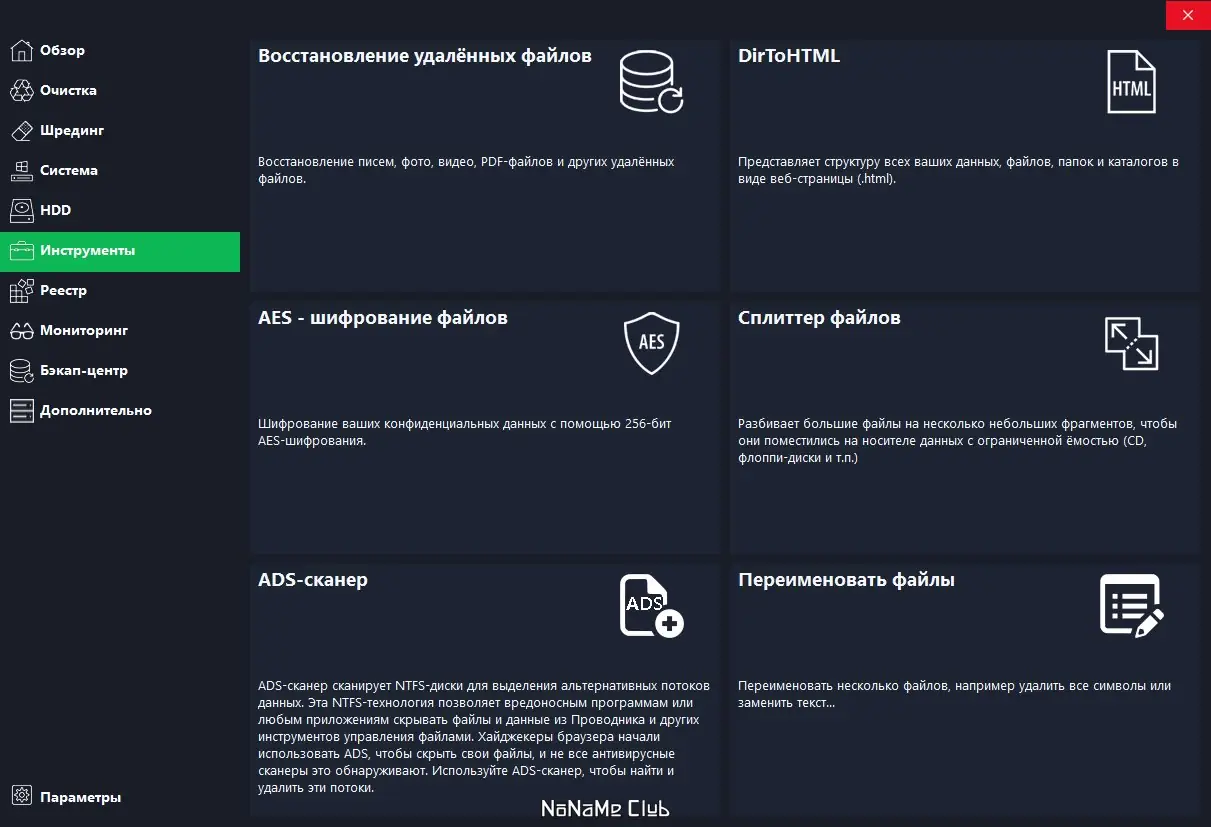The image size is (1211, 827).
Task: Click the house icon next to Обзор
Action: point(21,50)
